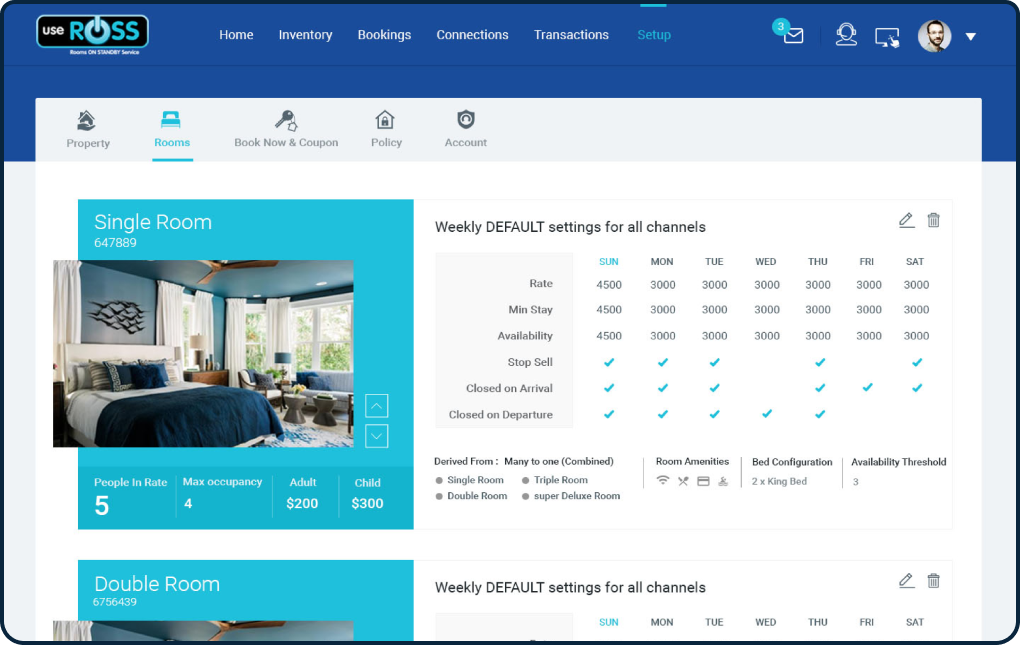Select the Single Room derived-from option

click(469, 480)
